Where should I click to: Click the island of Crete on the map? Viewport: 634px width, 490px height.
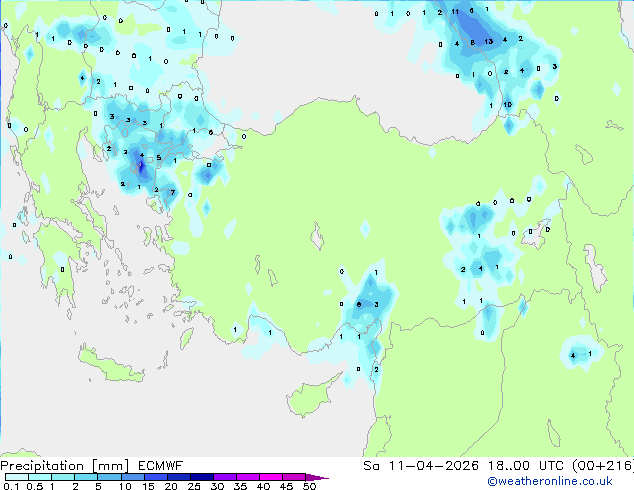click(x=111, y=366)
